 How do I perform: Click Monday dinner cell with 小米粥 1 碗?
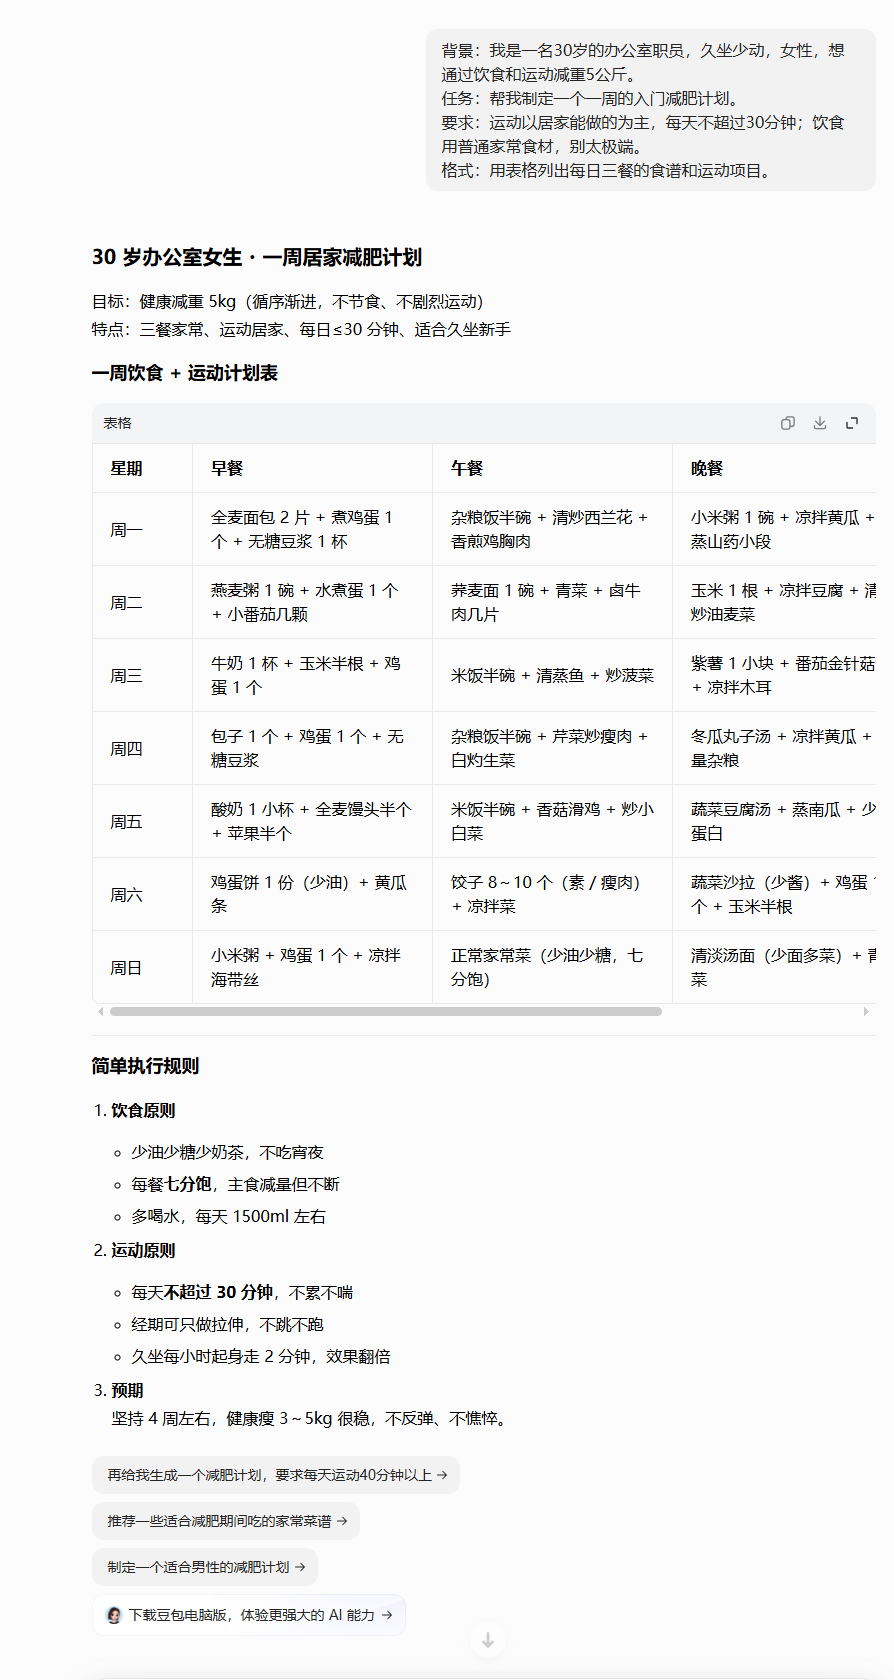coord(774,529)
